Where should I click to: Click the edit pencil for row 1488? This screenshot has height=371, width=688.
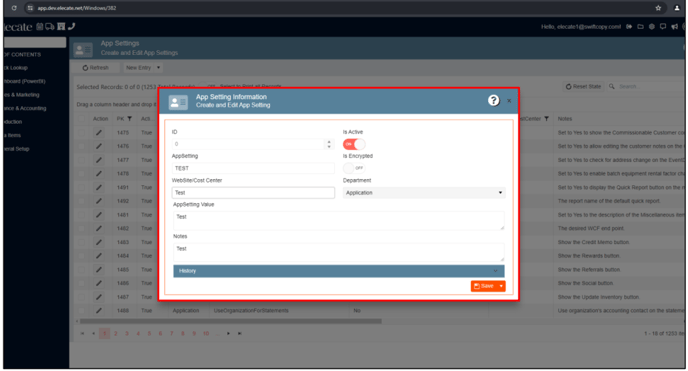99,310
